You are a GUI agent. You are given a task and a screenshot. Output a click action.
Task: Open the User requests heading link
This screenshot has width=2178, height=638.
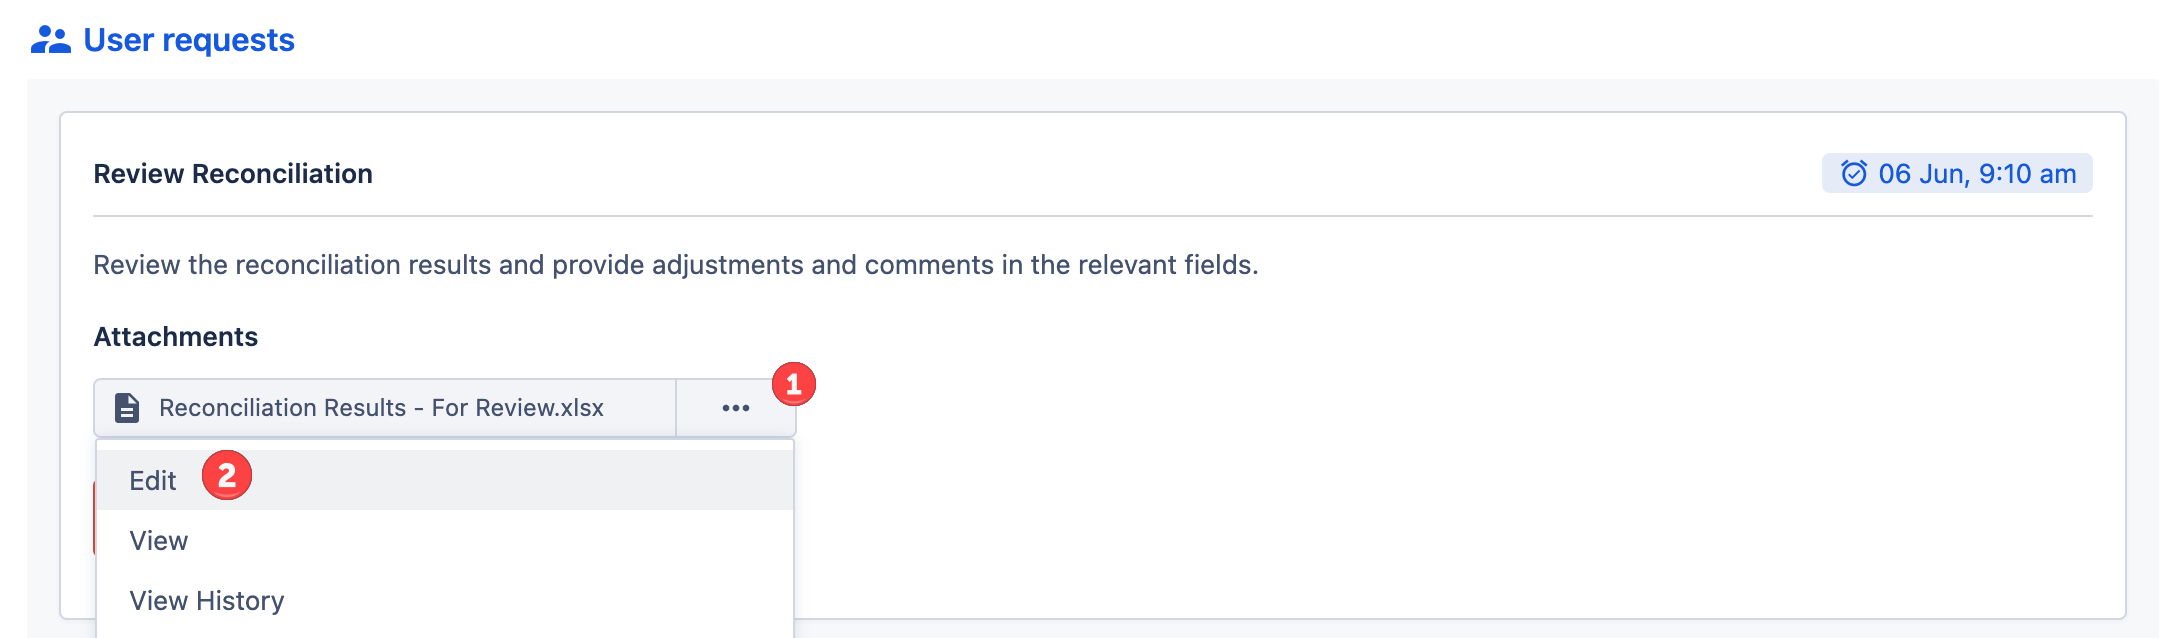coord(189,40)
